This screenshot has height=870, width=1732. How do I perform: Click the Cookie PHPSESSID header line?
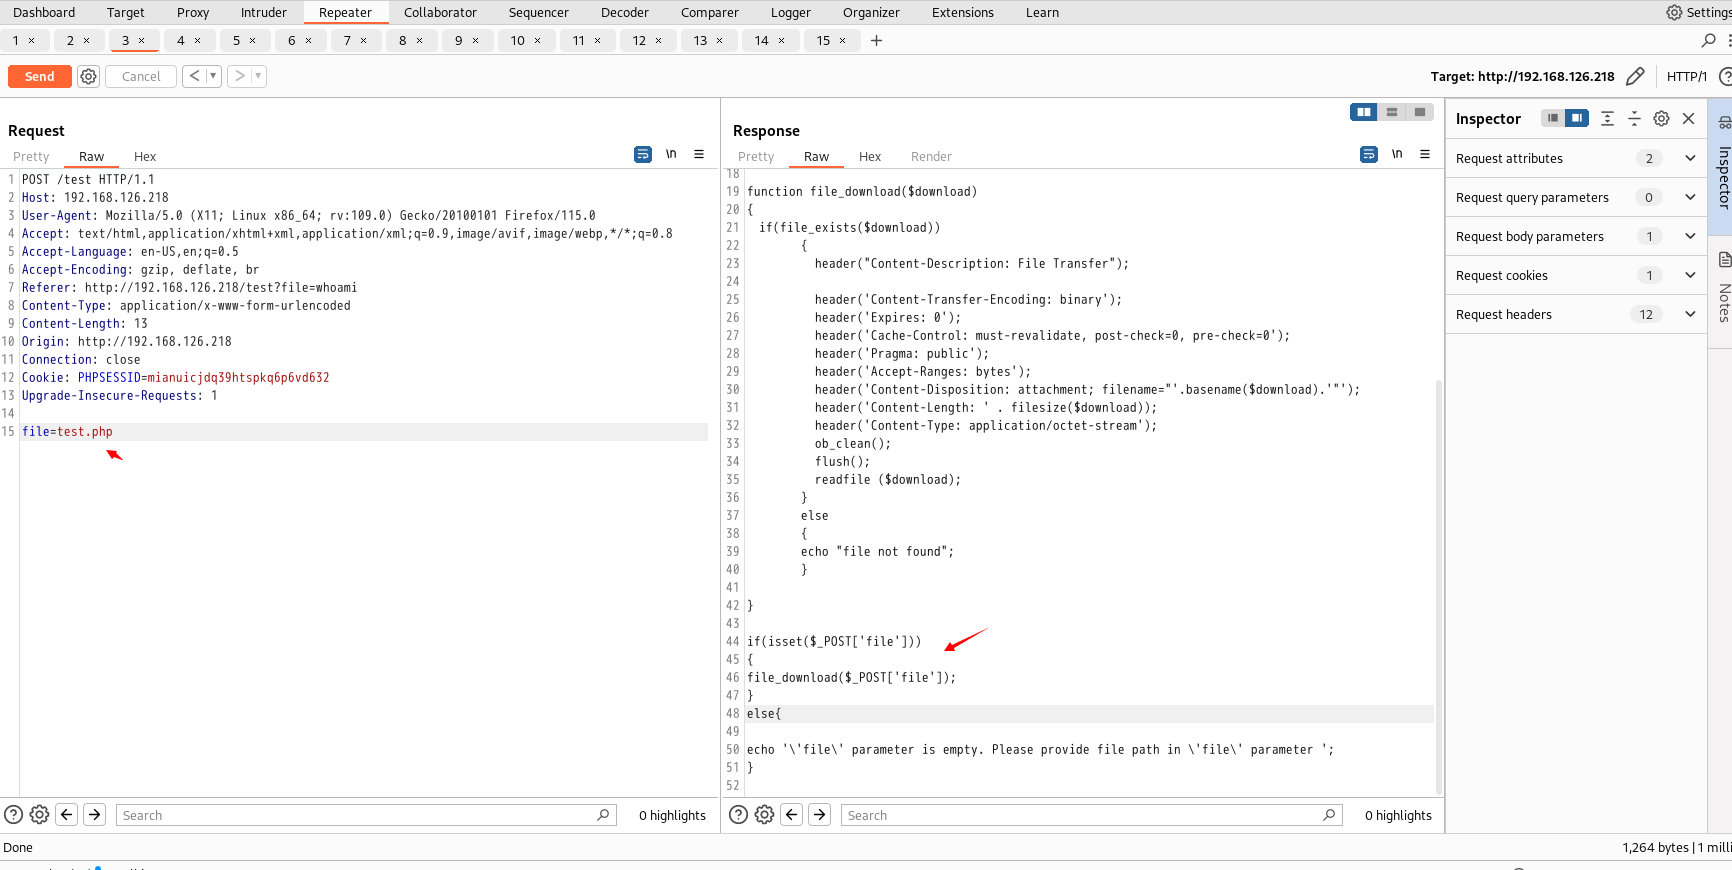[176, 378]
